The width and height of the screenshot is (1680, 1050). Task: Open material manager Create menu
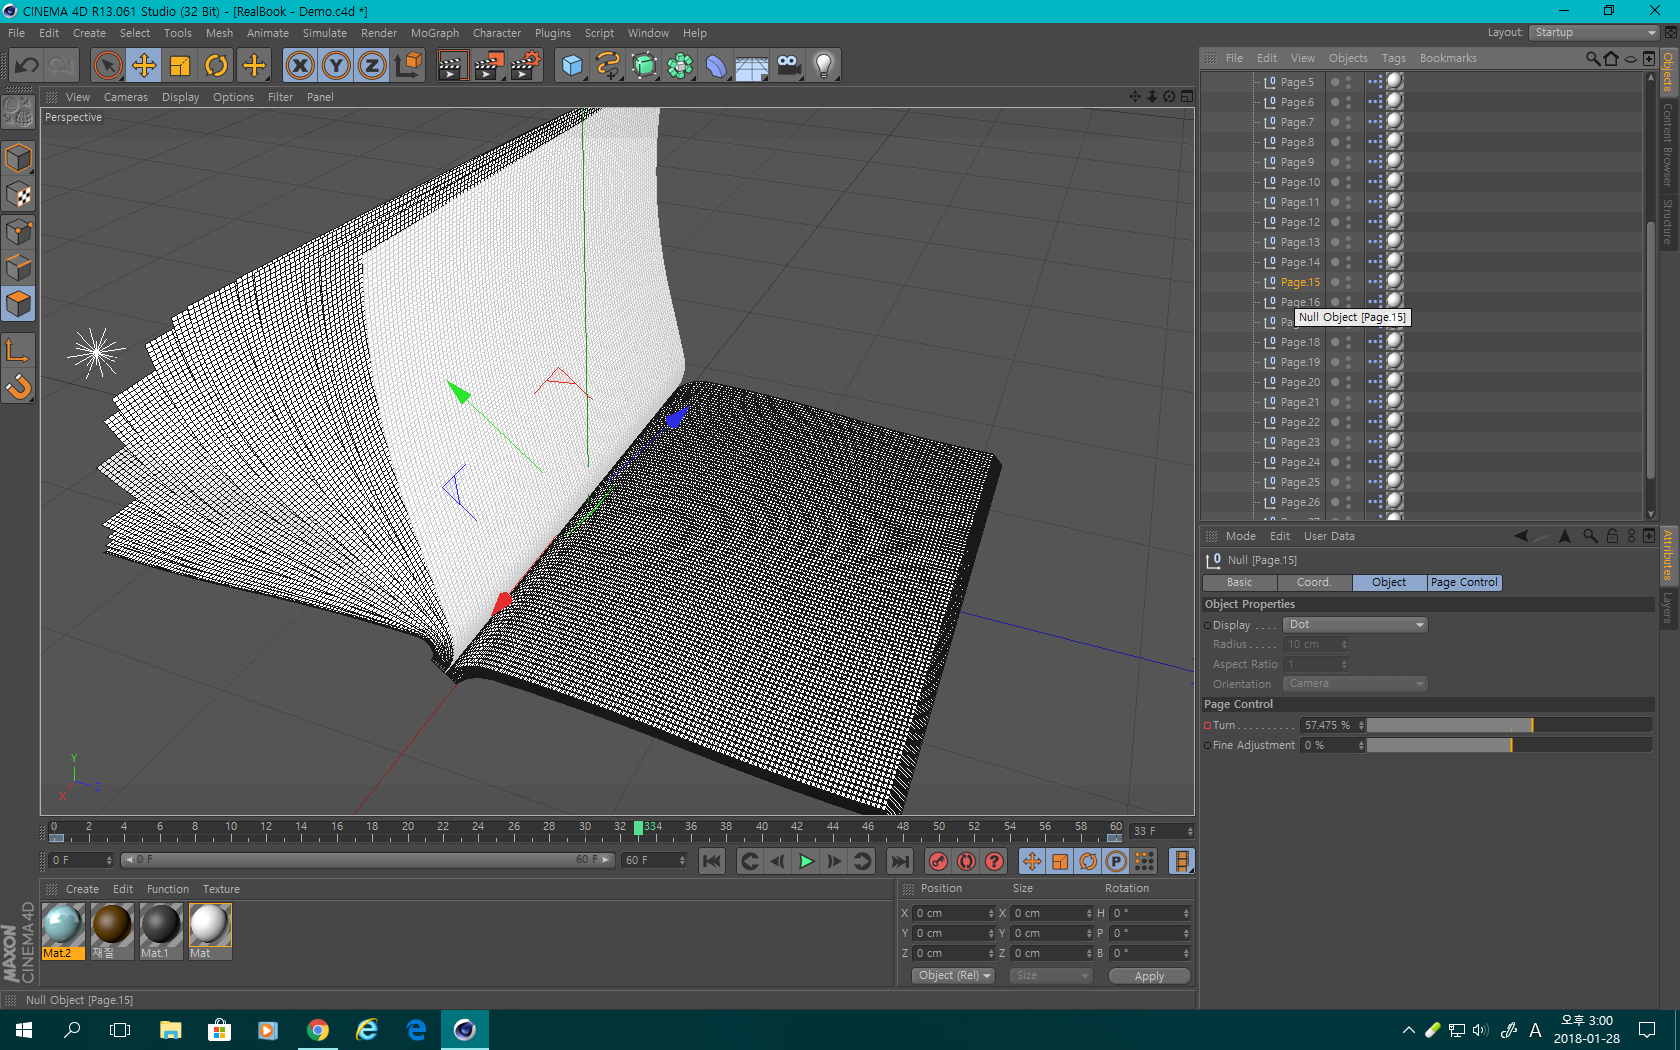pos(82,889)
